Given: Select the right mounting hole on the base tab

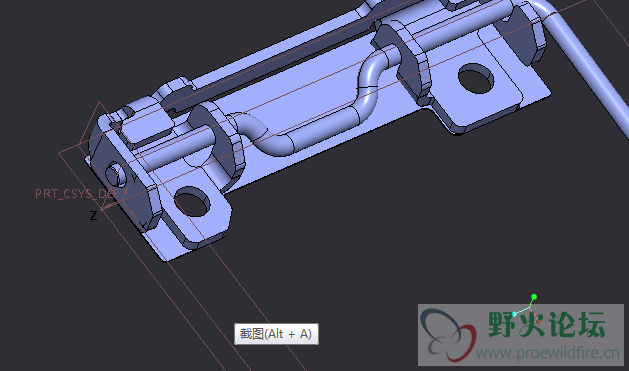Looking at the screenshot, I should click(x=476, y=78).
